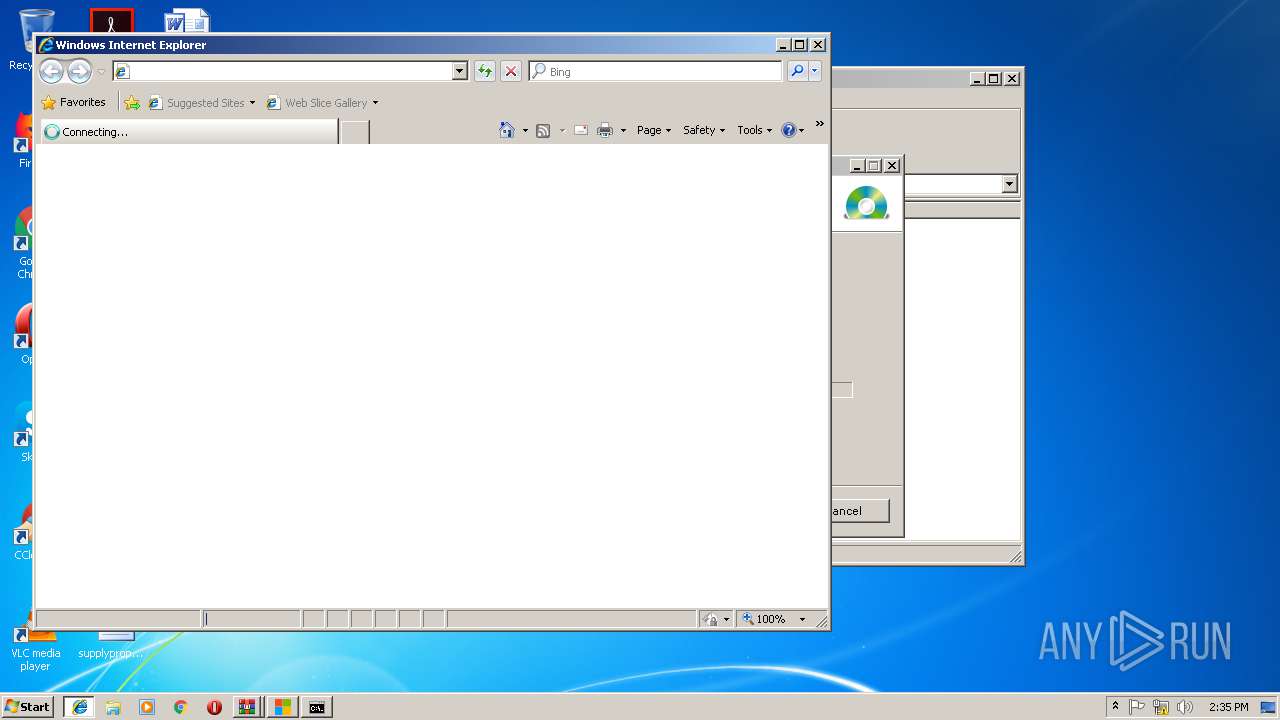This screenshot has height=720, width=1280.
Task: Click the green Refresh arrows button
Action: point(485,71)
